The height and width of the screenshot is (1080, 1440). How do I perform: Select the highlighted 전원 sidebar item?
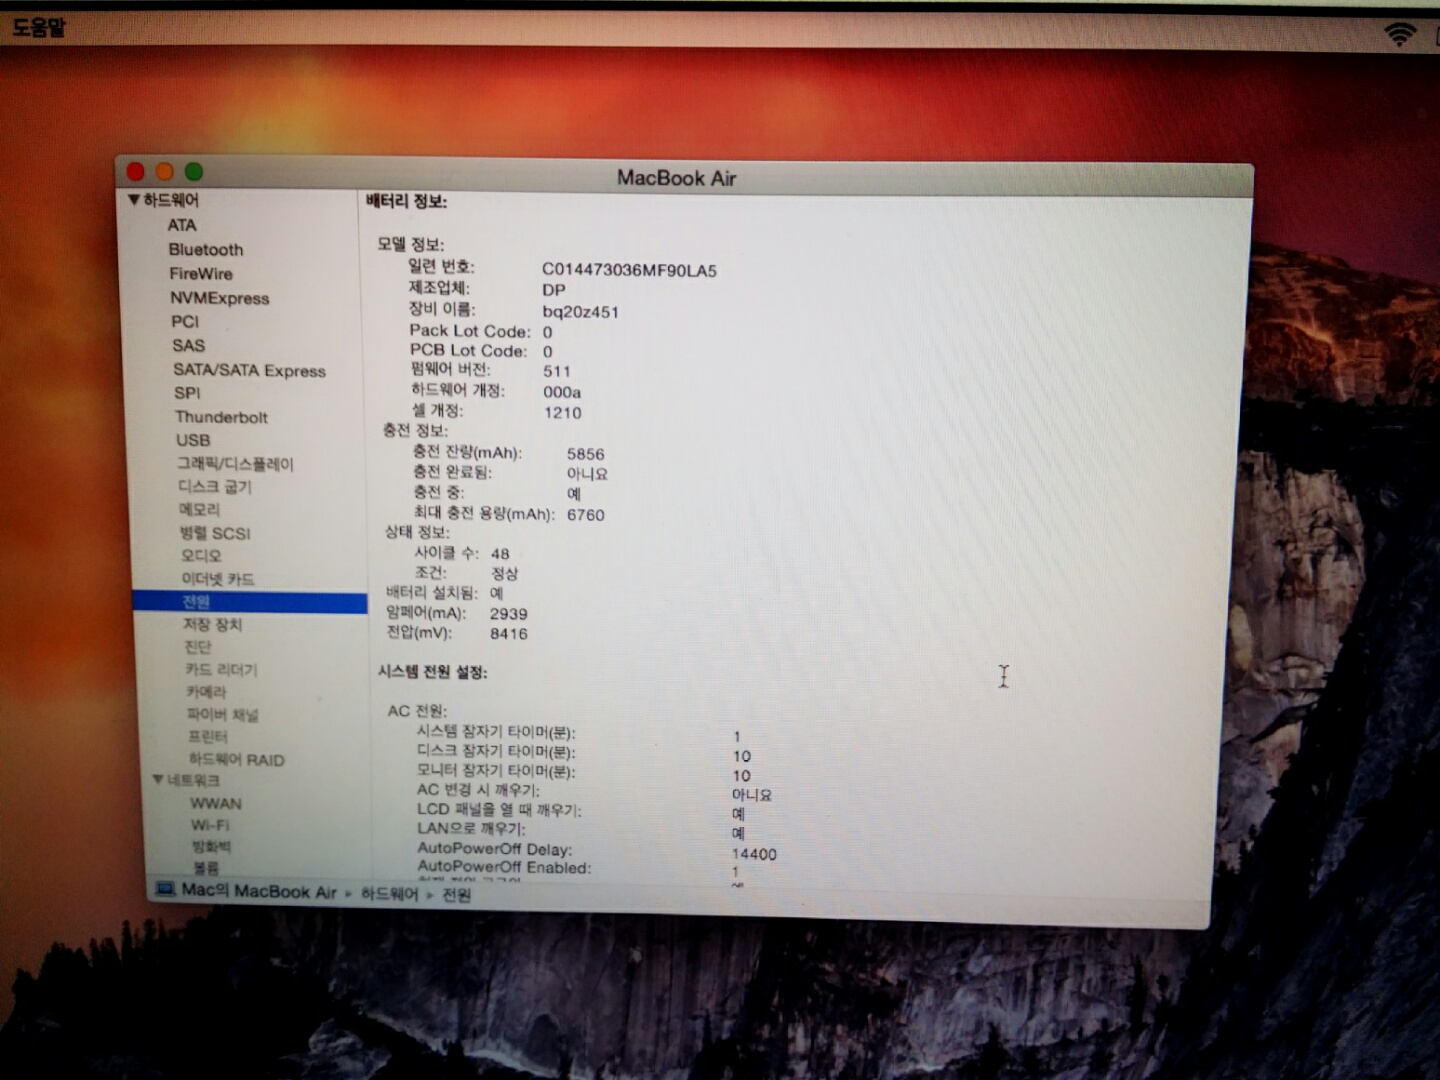(196, 601)
